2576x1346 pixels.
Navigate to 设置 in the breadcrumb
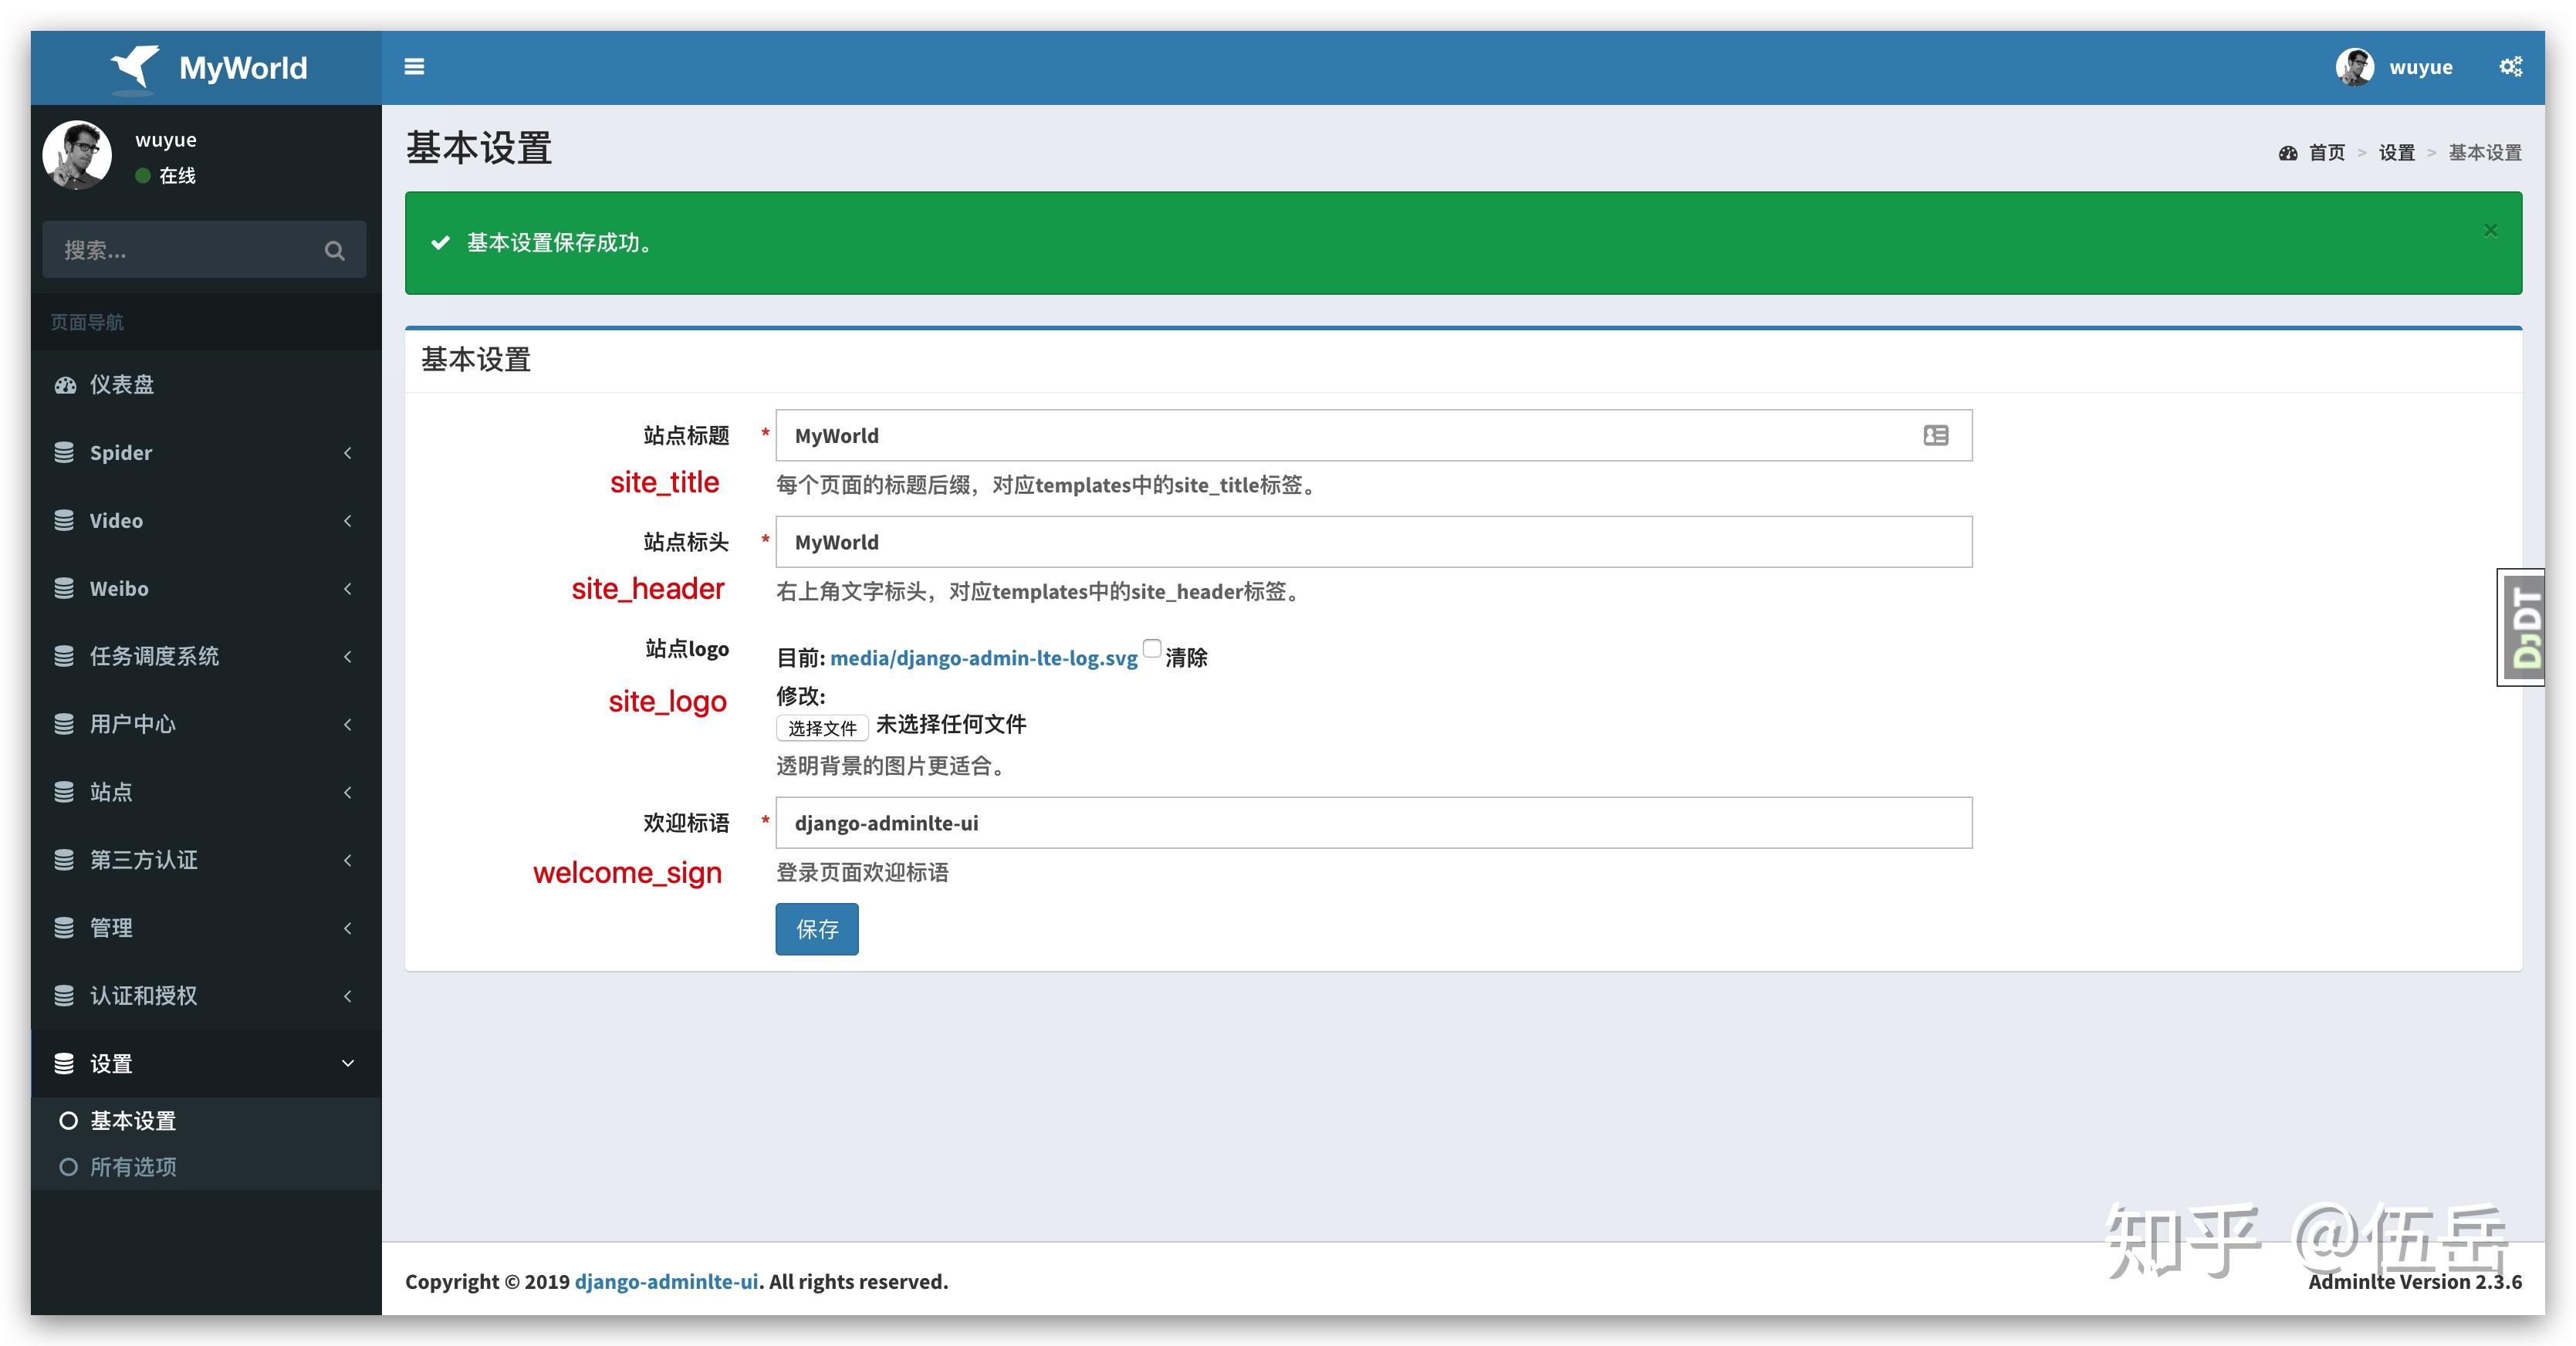pos(2397,152)
